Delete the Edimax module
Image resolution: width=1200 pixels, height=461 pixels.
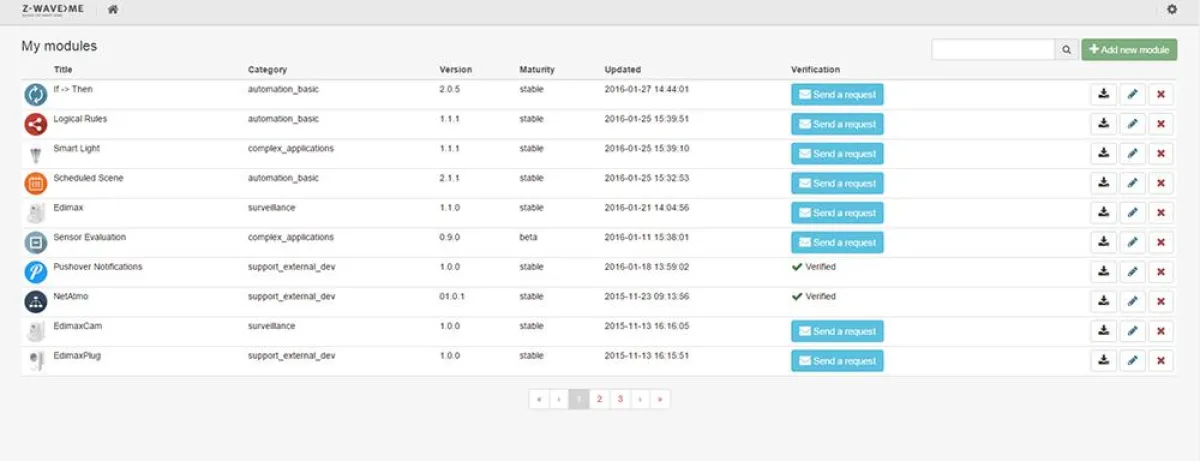(1161, 213)
